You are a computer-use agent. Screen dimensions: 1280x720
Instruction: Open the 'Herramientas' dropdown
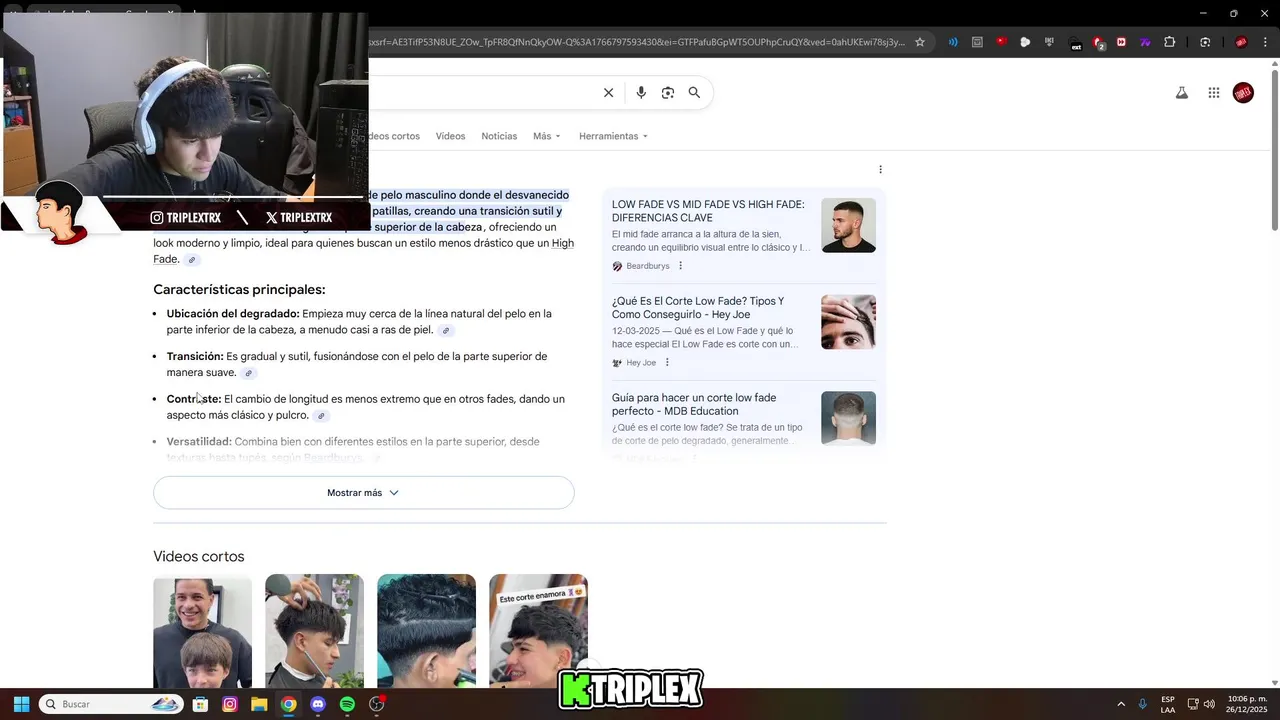(x=613, y=136)
